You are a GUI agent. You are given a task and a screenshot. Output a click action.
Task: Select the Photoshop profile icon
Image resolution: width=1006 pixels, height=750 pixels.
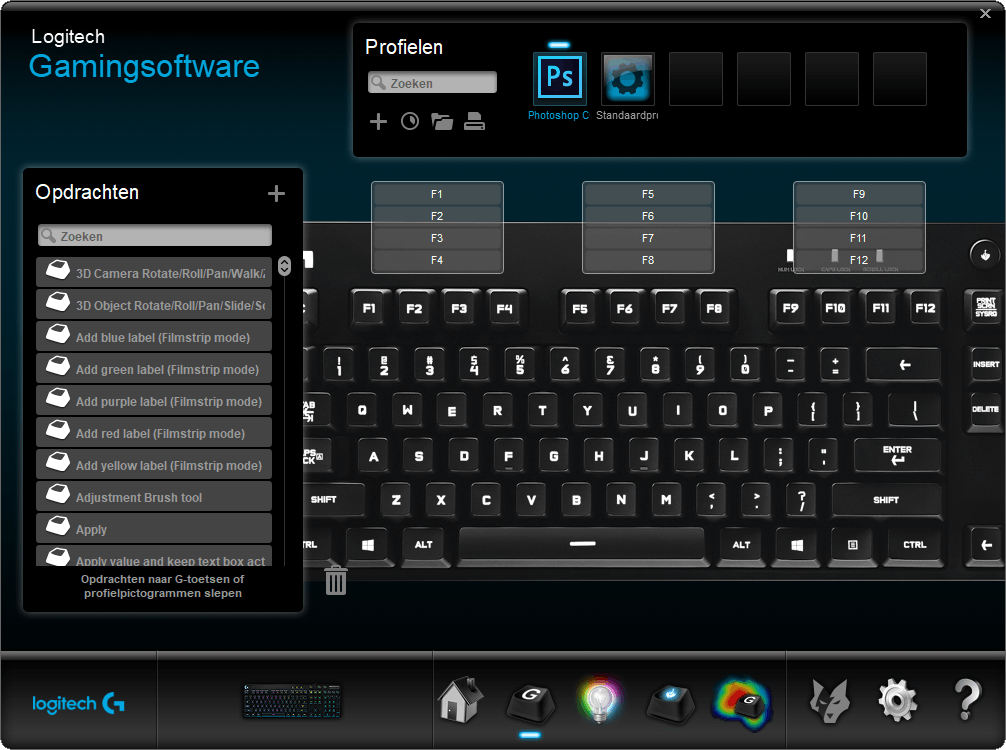559,78
